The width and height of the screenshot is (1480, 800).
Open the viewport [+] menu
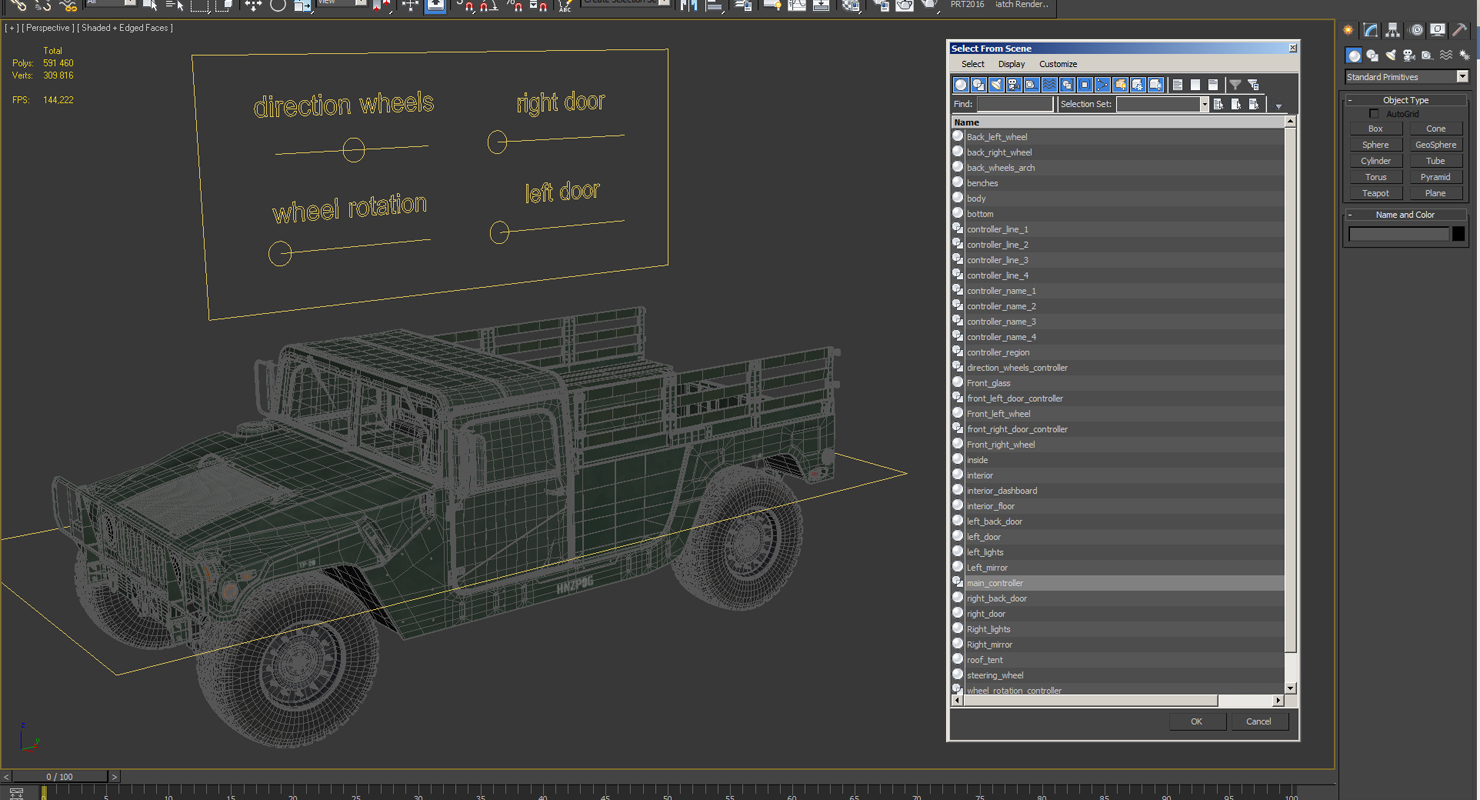click(10, 28)
